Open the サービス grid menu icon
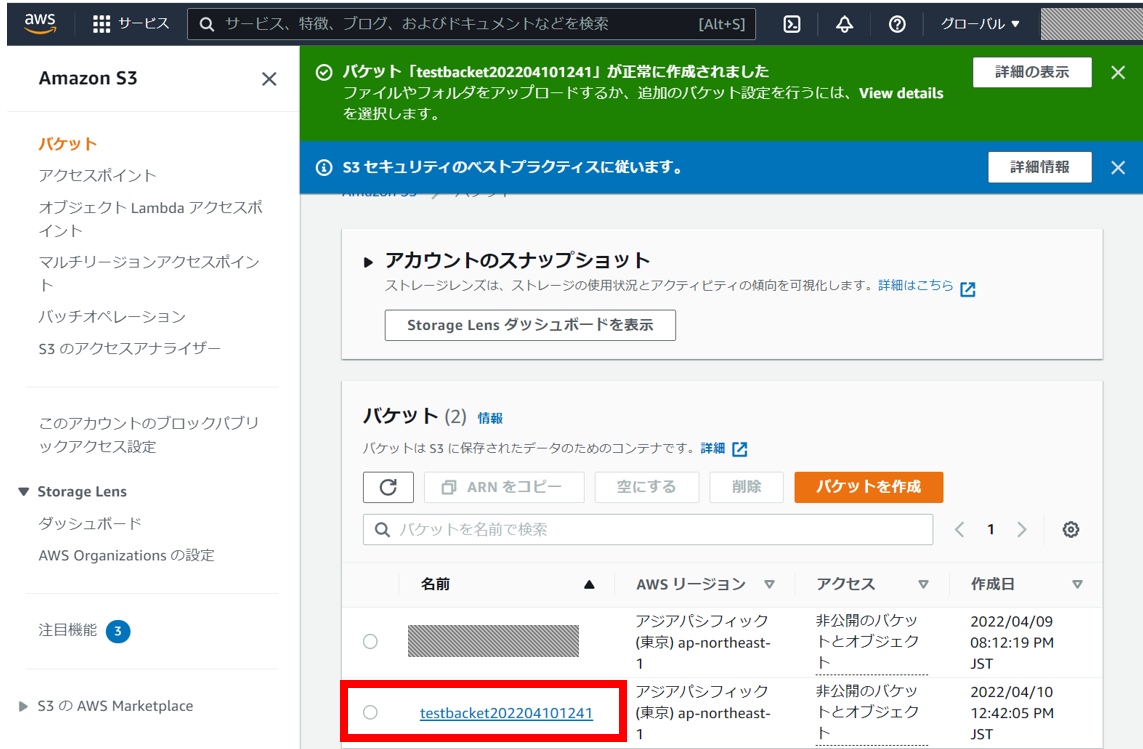 (101, 24)
